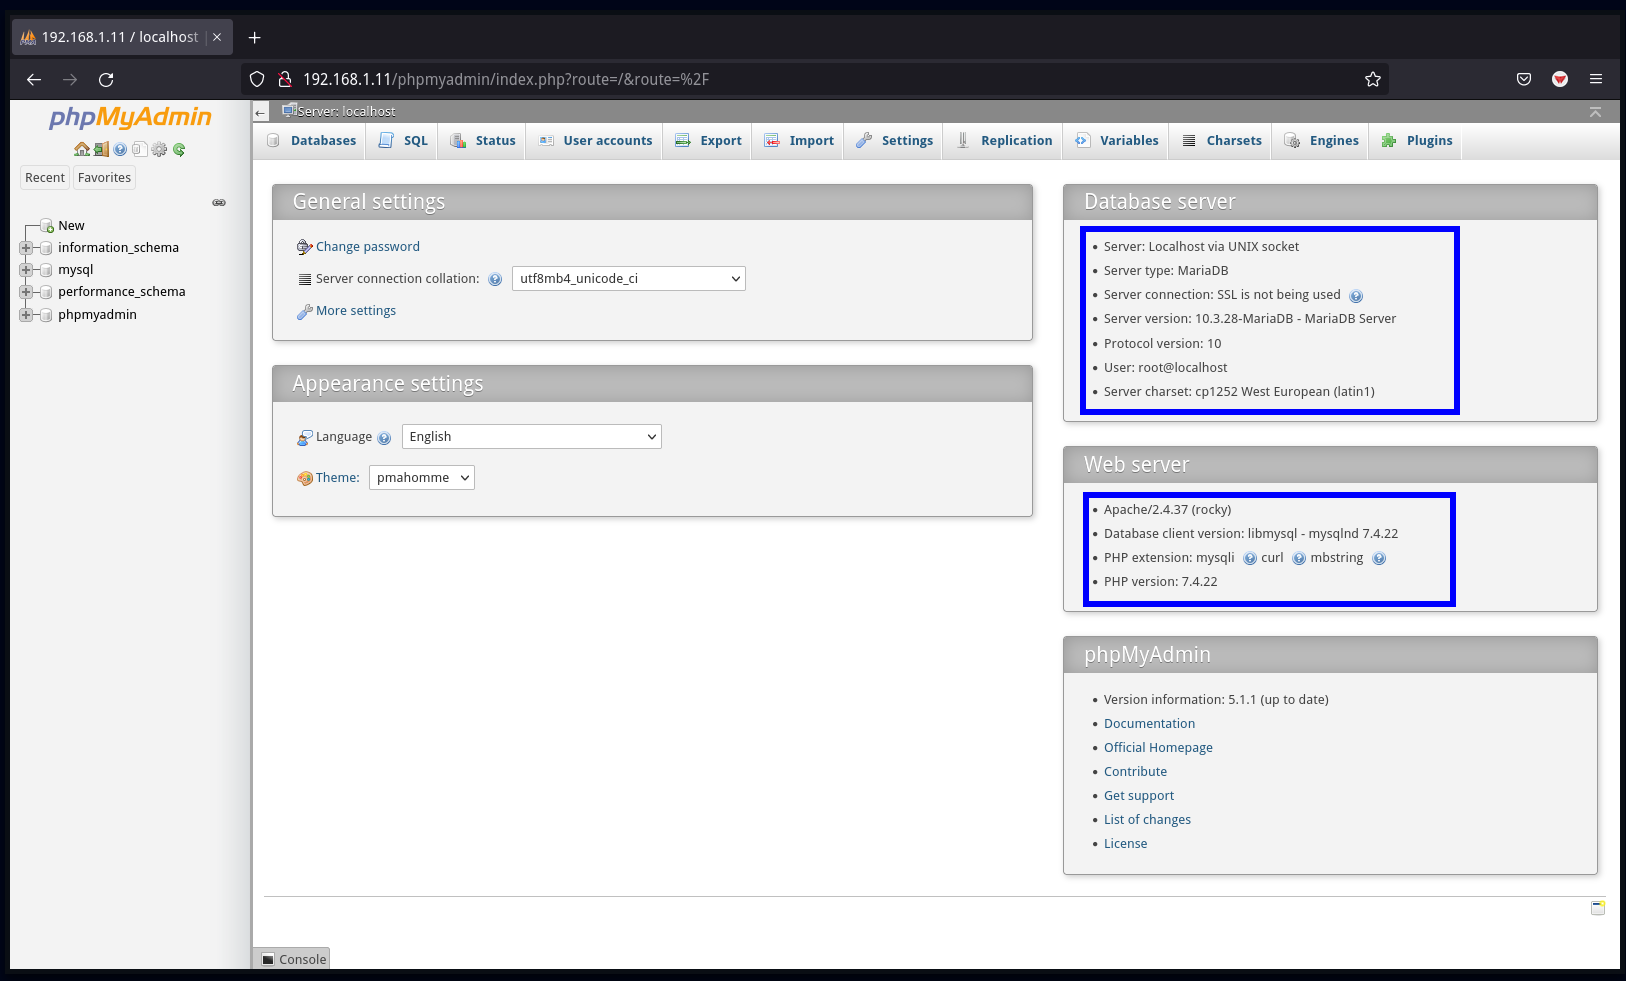
Task: Click the red extension icon in browser toolbar
Action: 1560,79
